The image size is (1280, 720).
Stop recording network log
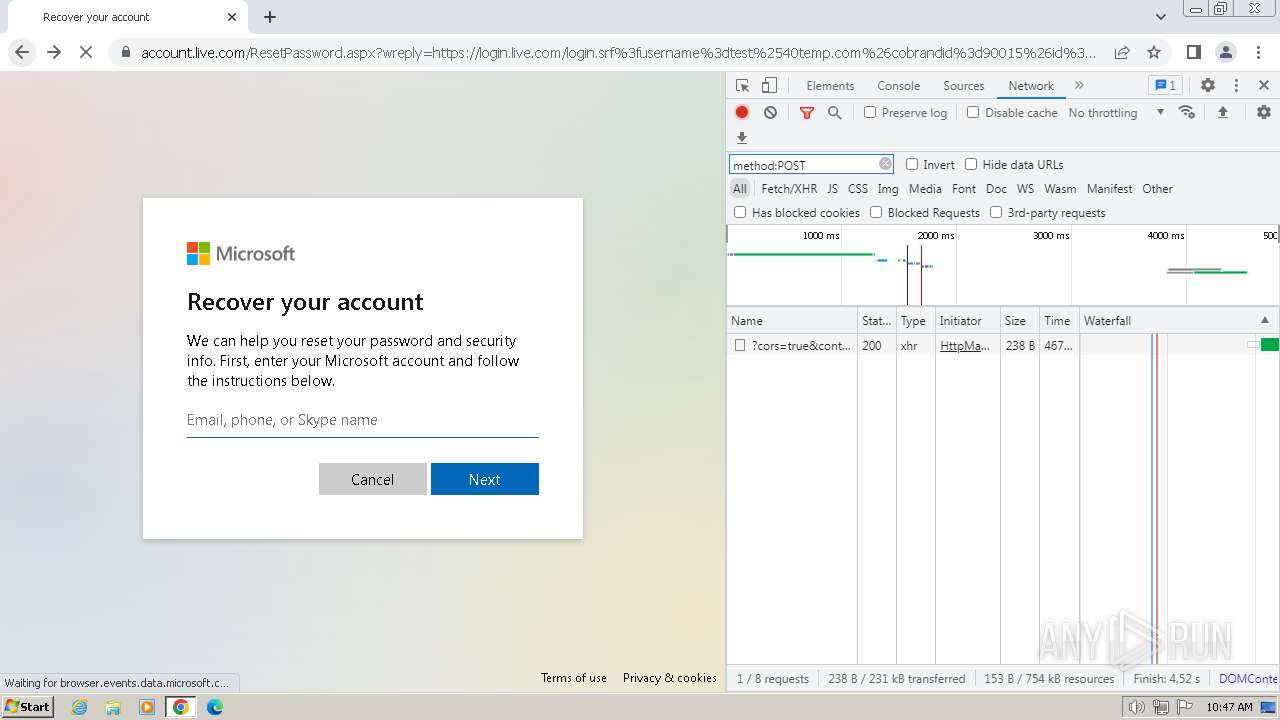point(742,113)
